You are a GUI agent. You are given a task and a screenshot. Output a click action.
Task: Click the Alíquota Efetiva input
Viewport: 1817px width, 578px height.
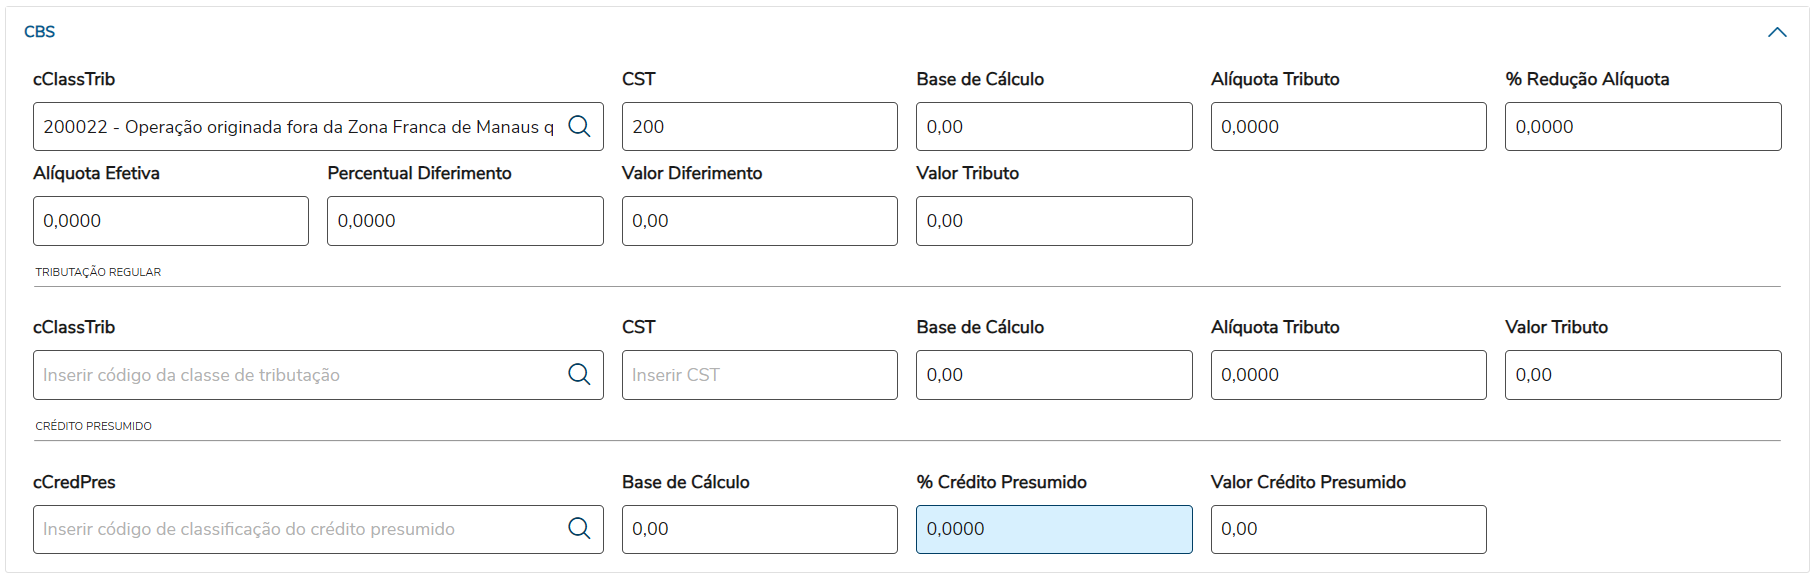pos(170,221)
